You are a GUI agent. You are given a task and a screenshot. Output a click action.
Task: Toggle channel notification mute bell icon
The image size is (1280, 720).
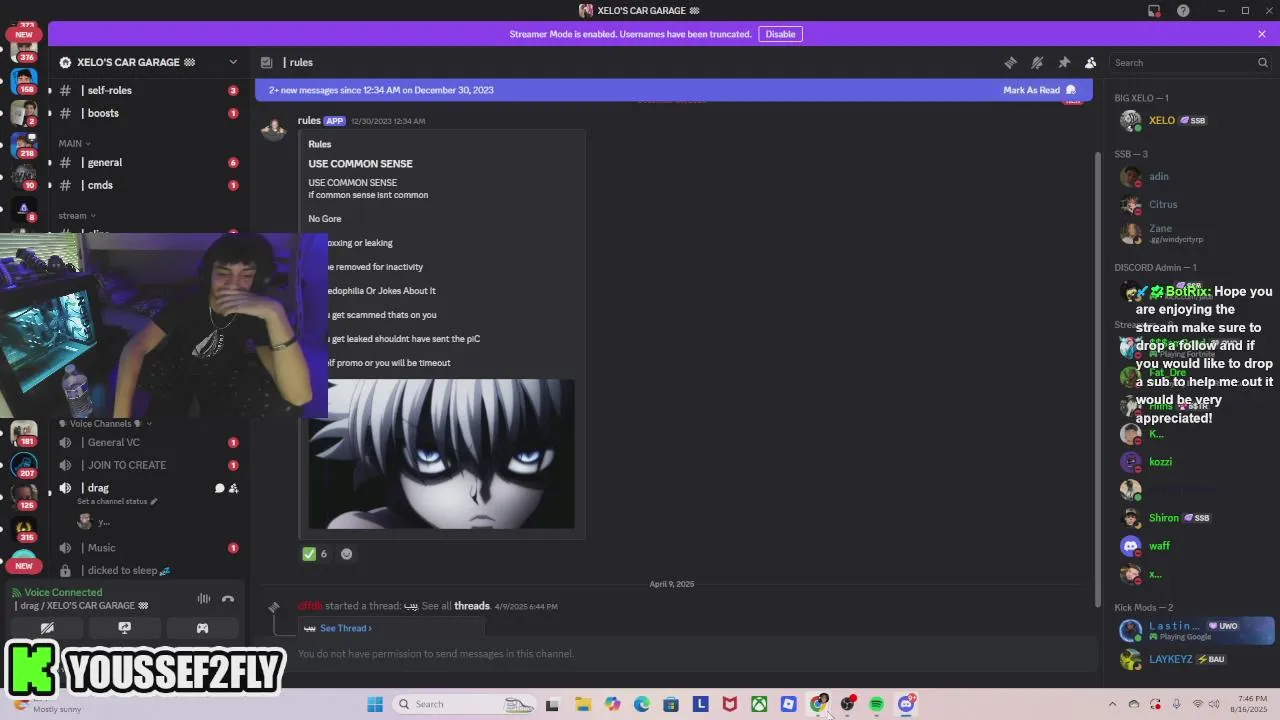(x=1037, y=62)
